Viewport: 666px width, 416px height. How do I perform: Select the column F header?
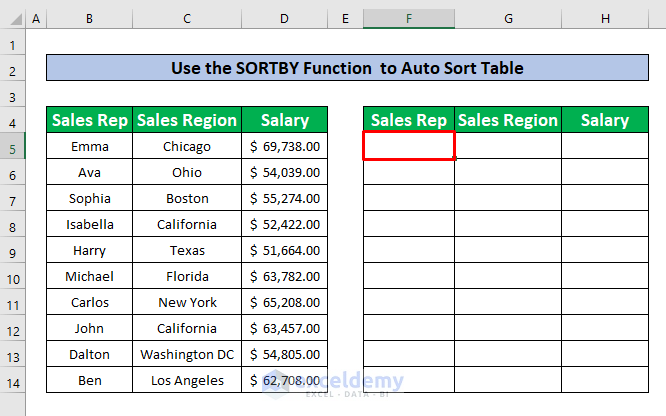pos(408,19)
